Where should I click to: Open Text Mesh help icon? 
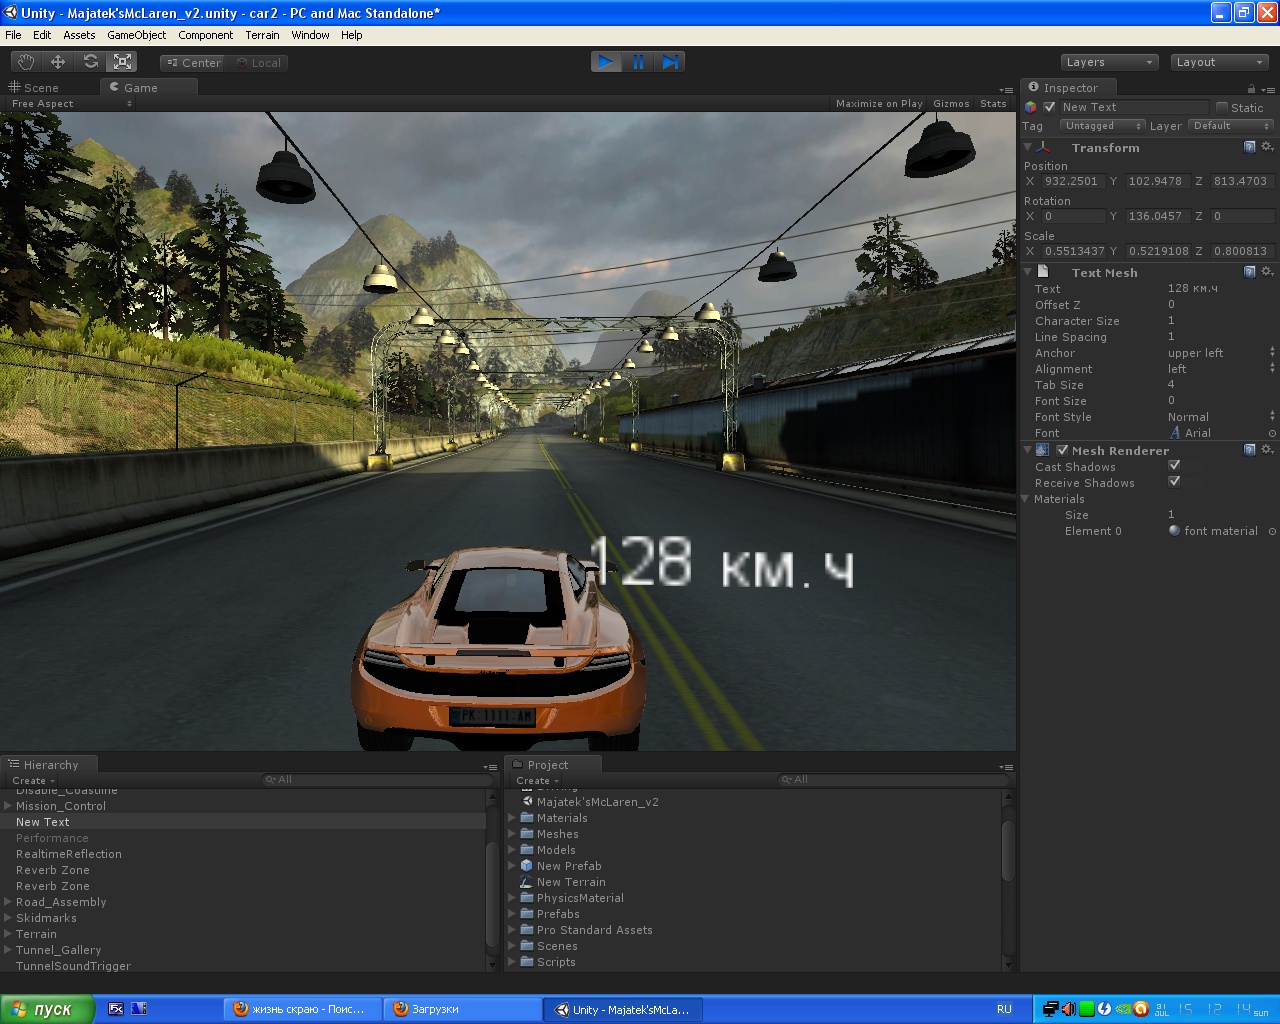point(1249,272)
